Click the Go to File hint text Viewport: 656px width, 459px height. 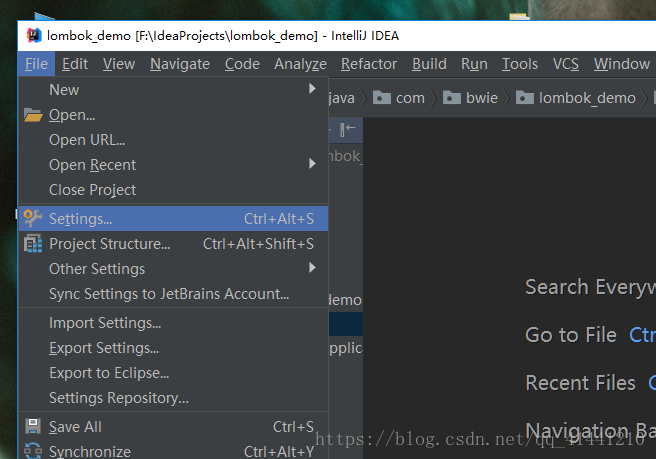tap(571, 335)
